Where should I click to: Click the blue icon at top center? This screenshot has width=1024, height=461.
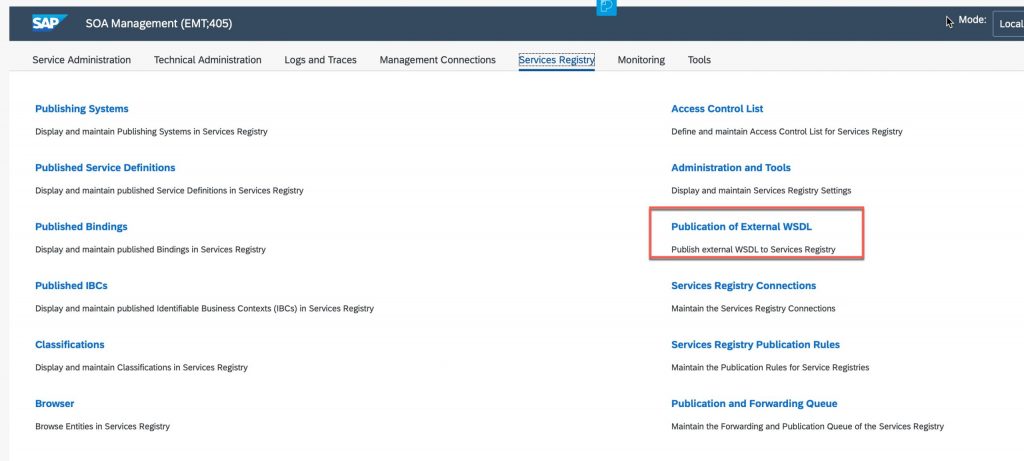pos(607,7)
